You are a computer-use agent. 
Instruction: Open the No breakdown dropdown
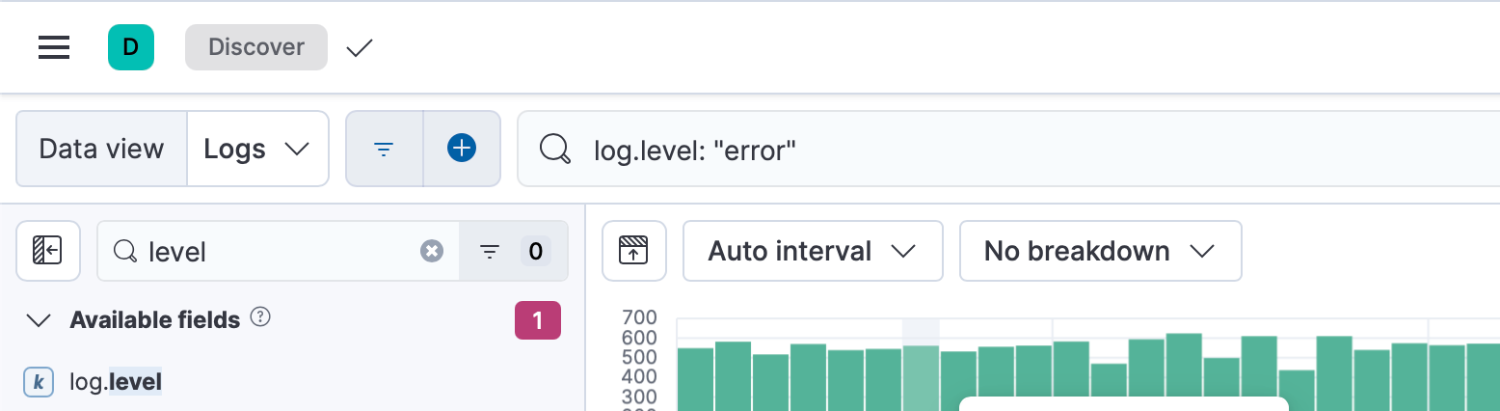pyautogui.click(x=1100, y=251)
